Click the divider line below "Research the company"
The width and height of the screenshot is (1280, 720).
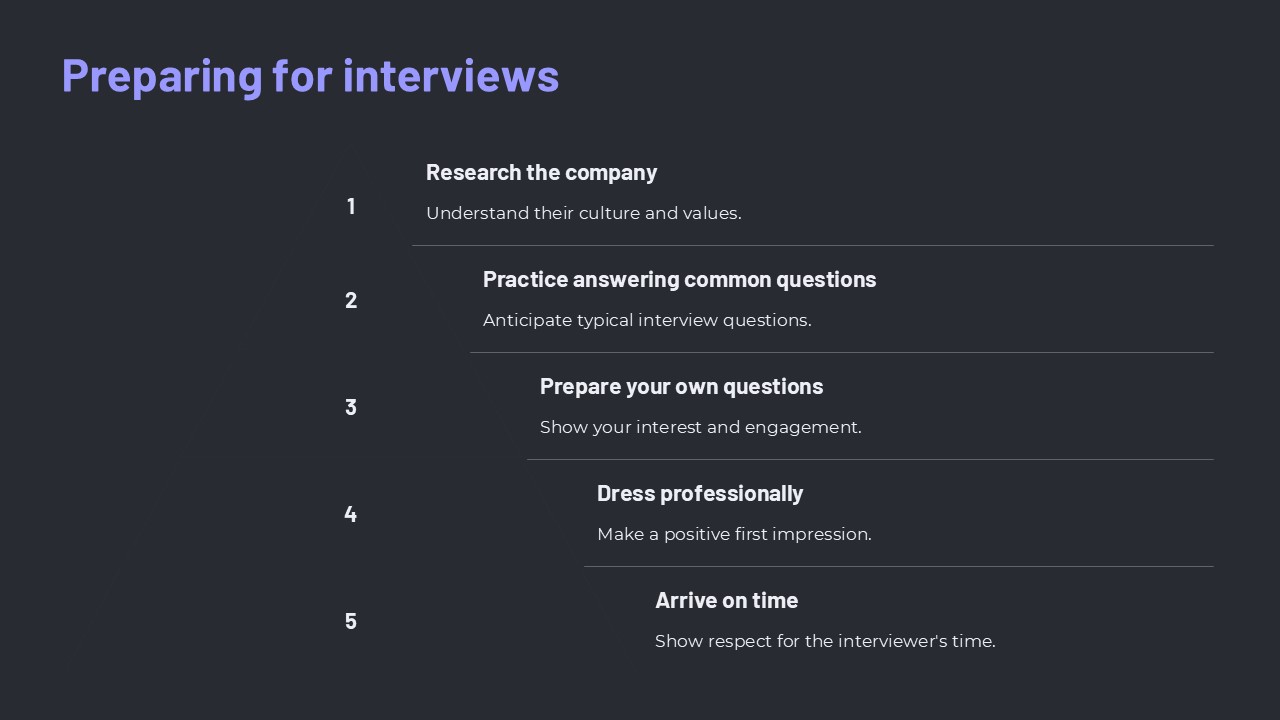pyautogui.click(x=812, y=245)
